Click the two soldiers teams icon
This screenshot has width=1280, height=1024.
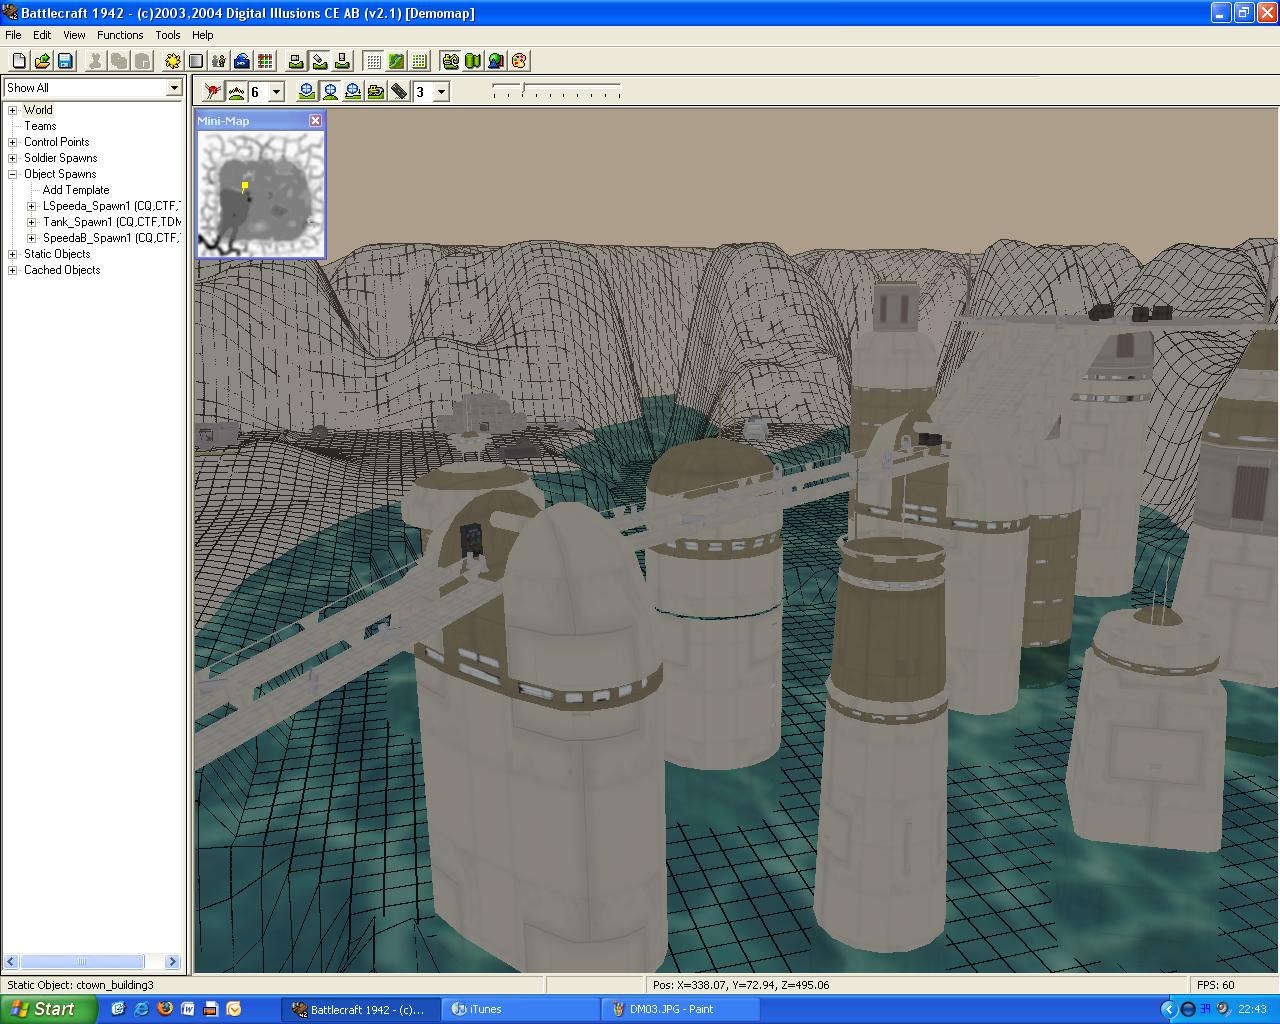coord(219,61)
